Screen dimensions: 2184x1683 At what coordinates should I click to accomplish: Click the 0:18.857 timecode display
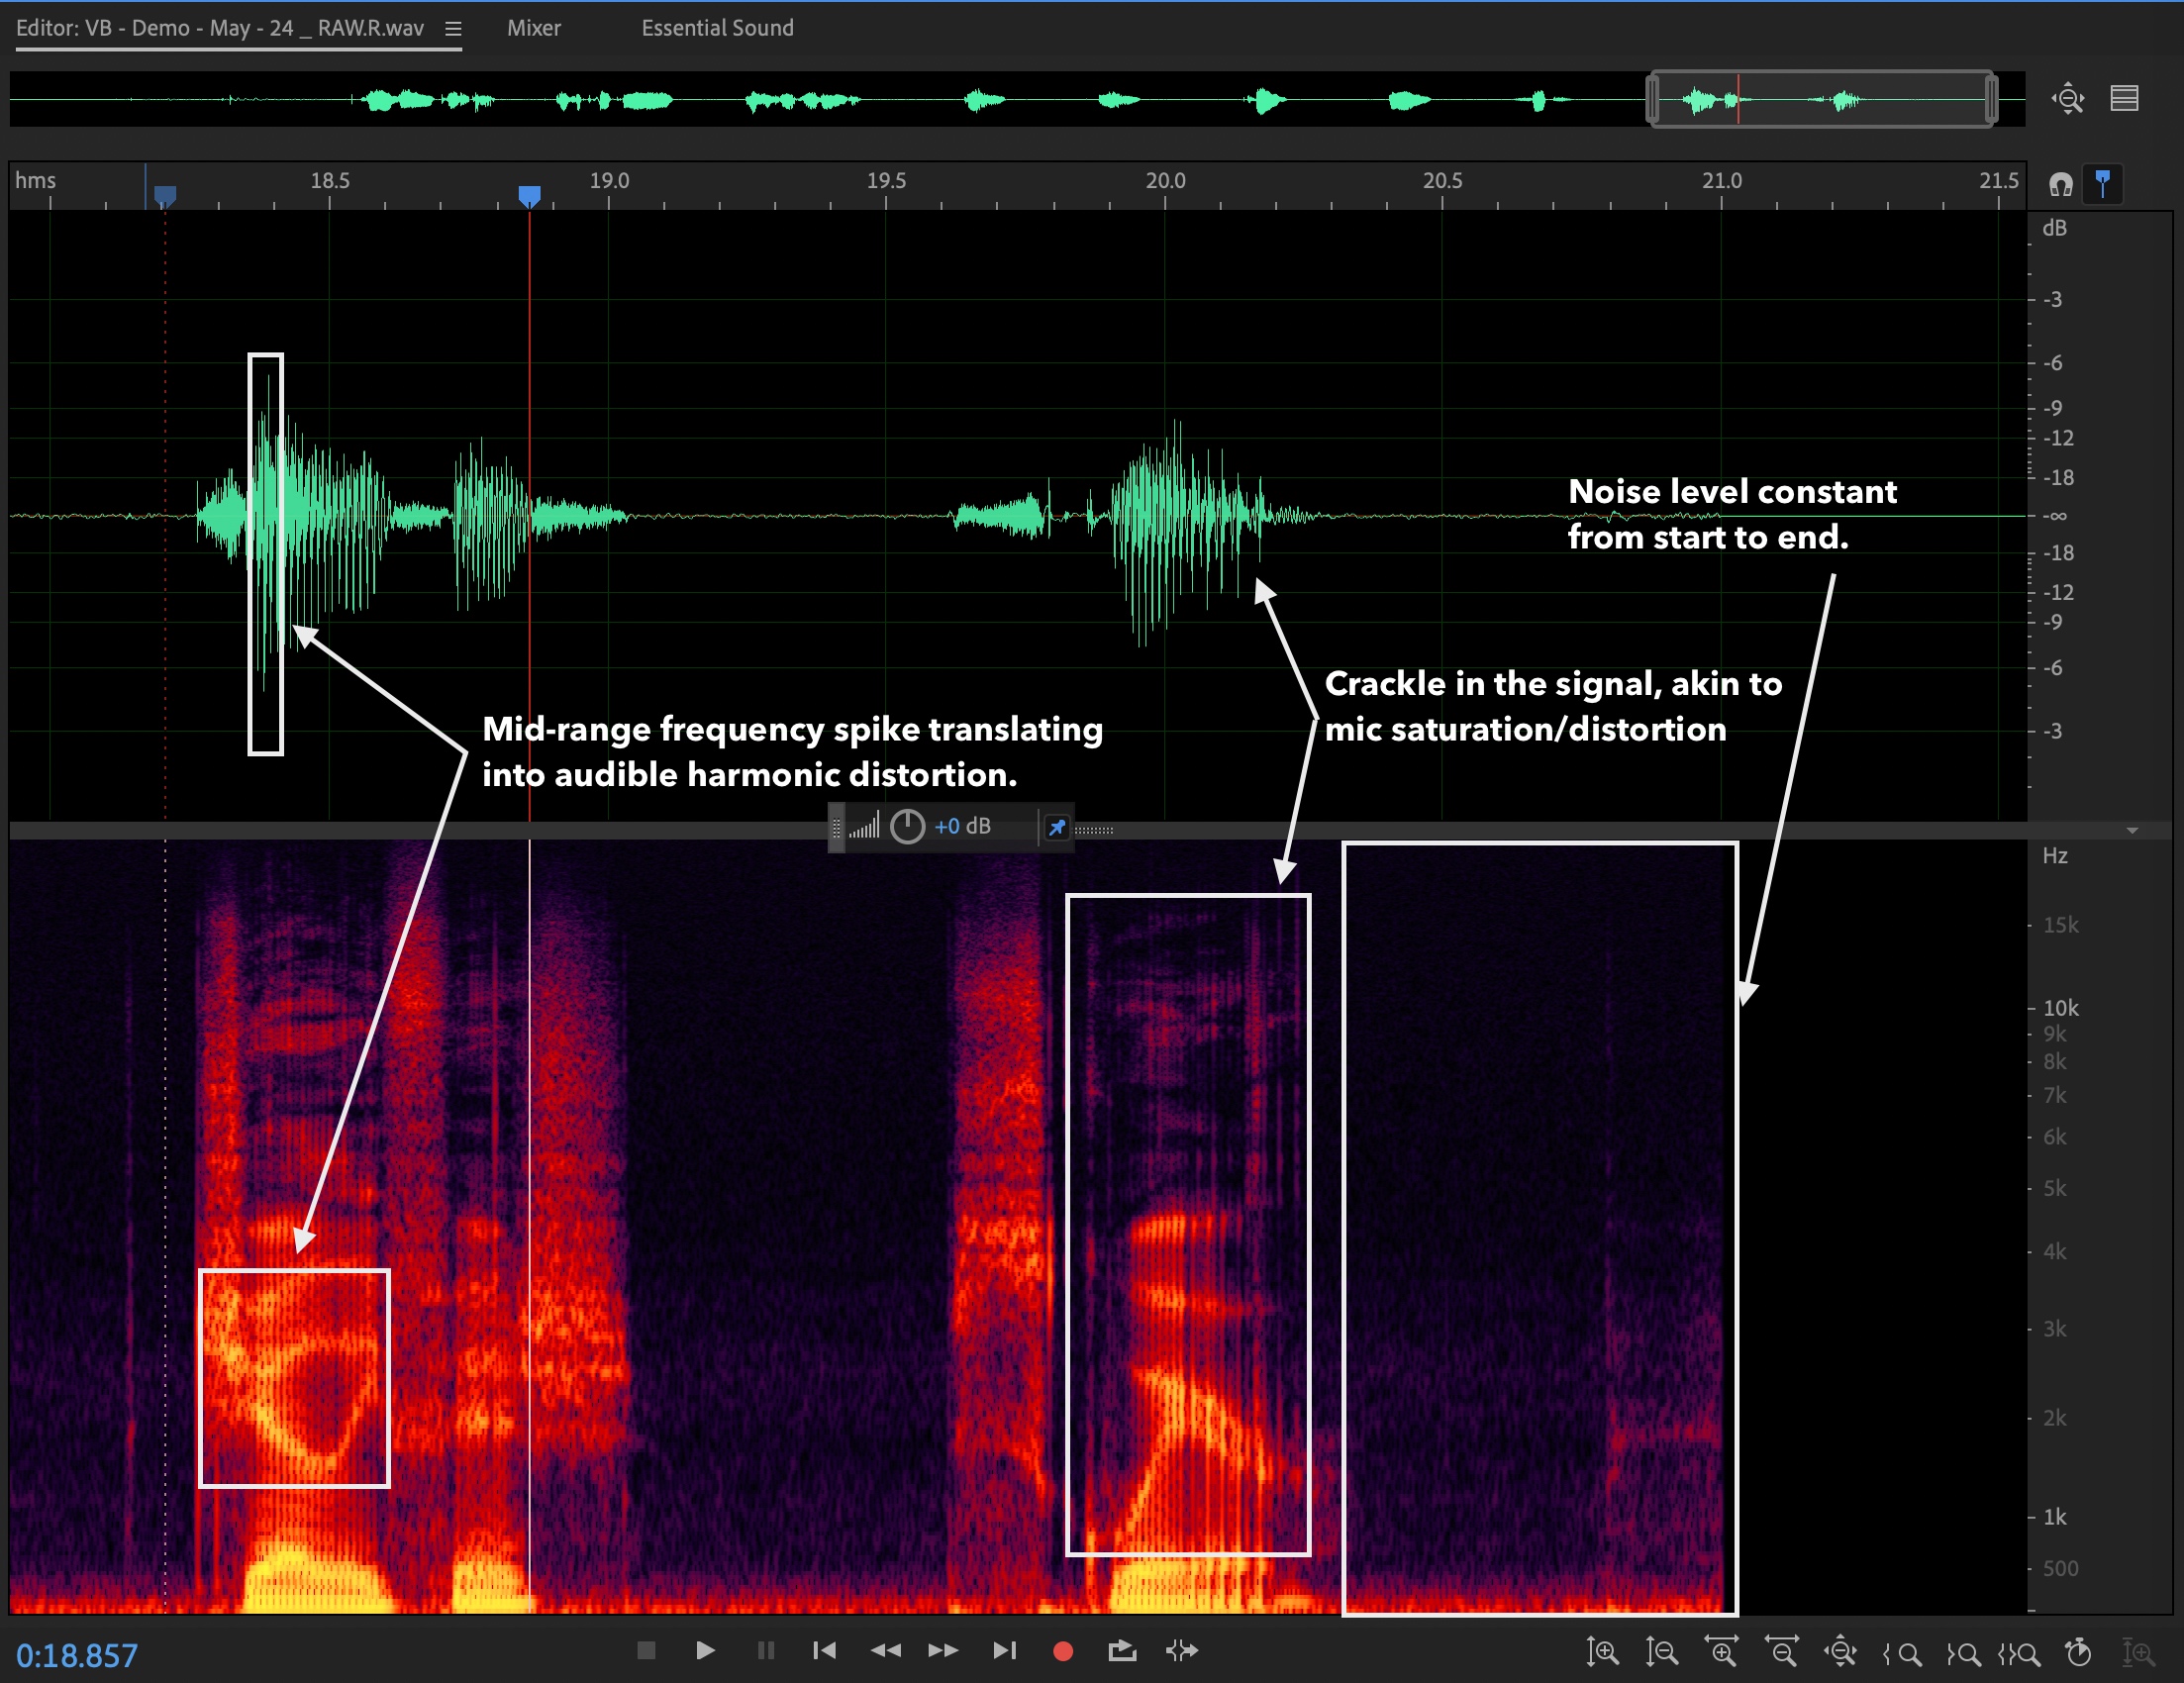click(x=77, y=1655)
